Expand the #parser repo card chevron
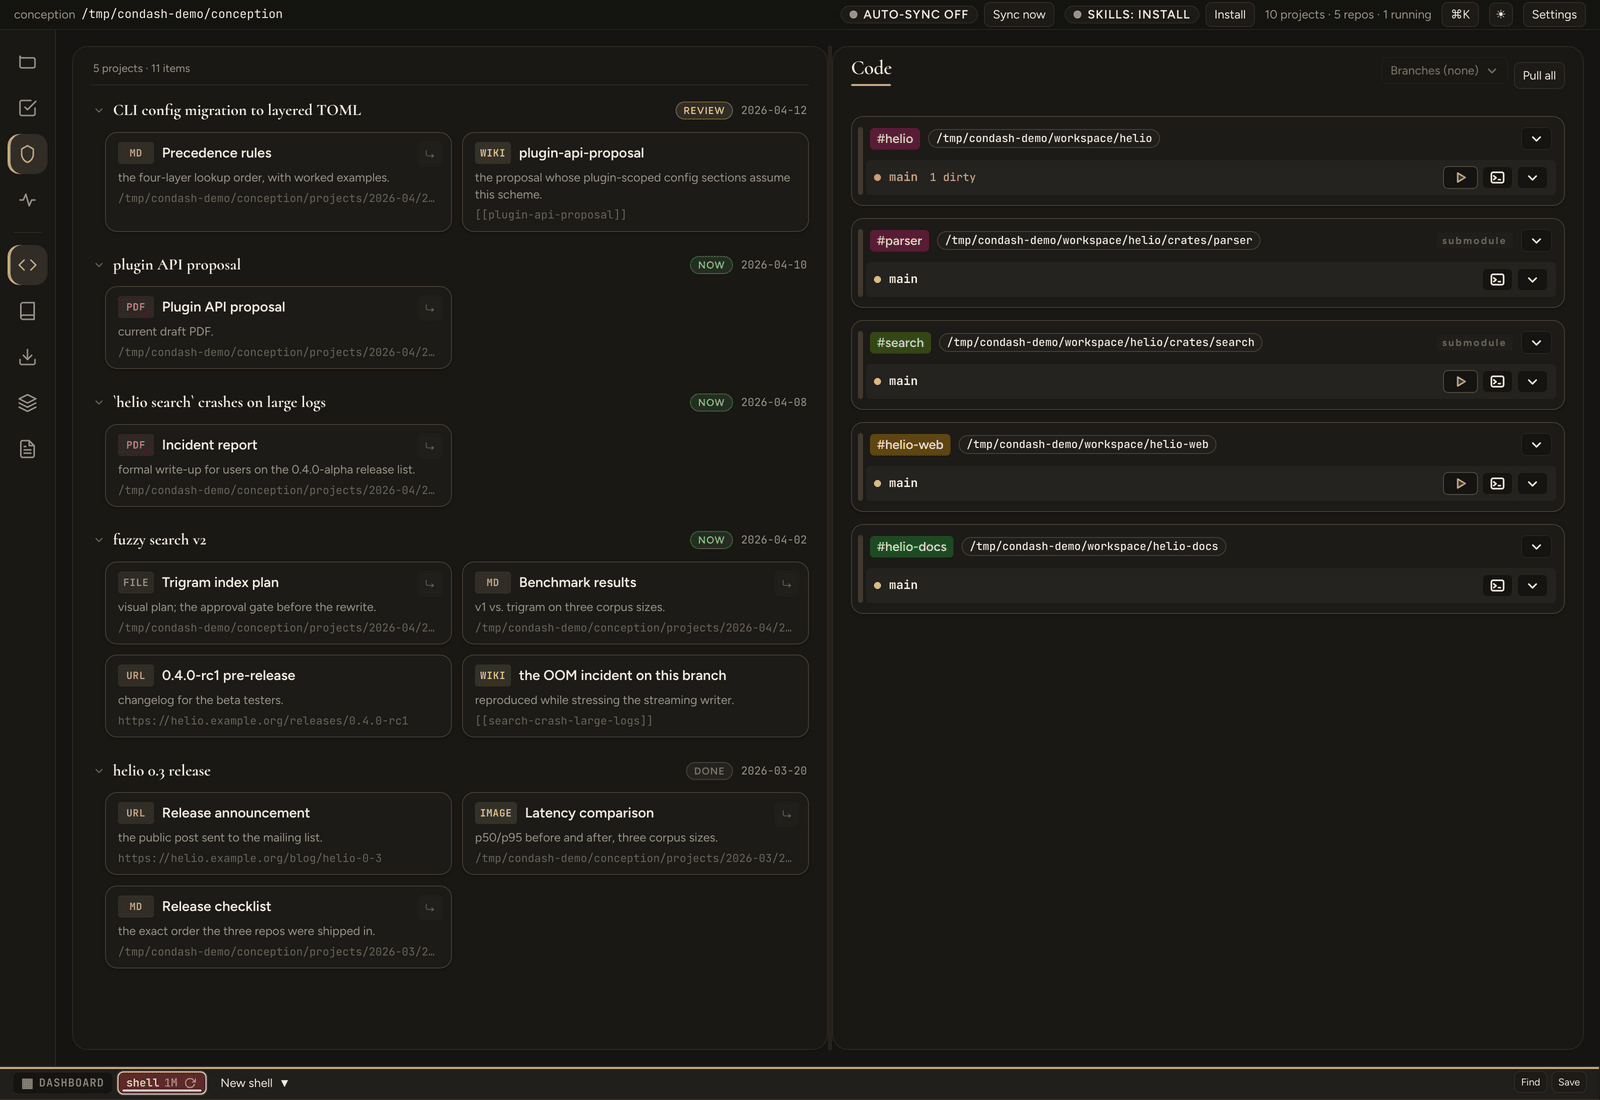Image resolution: width=1600 pixels, height=1100 pixels. click(x=1536, y=241)
